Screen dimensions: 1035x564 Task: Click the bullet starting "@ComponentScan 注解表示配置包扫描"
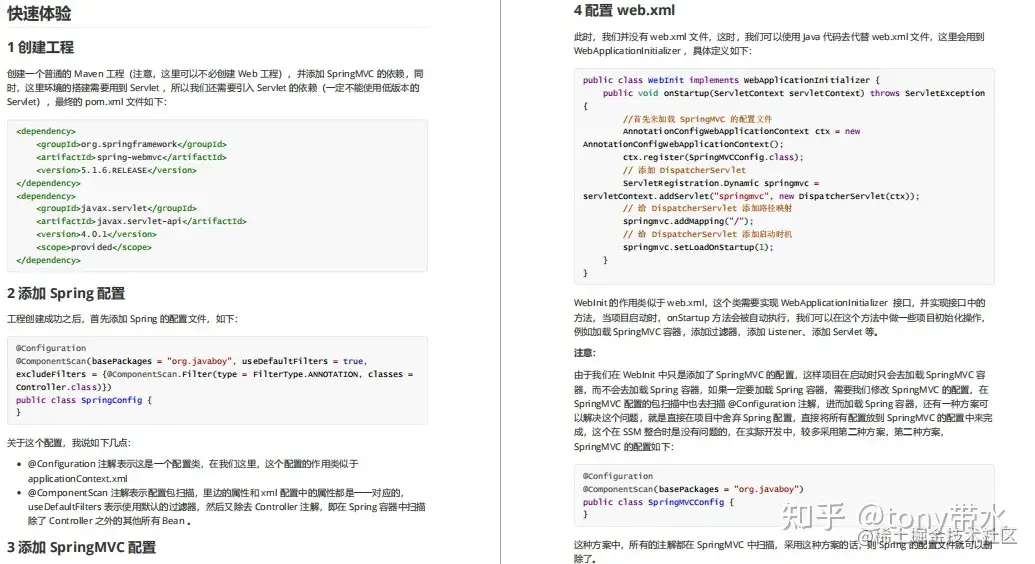click(x=216, y=493)
